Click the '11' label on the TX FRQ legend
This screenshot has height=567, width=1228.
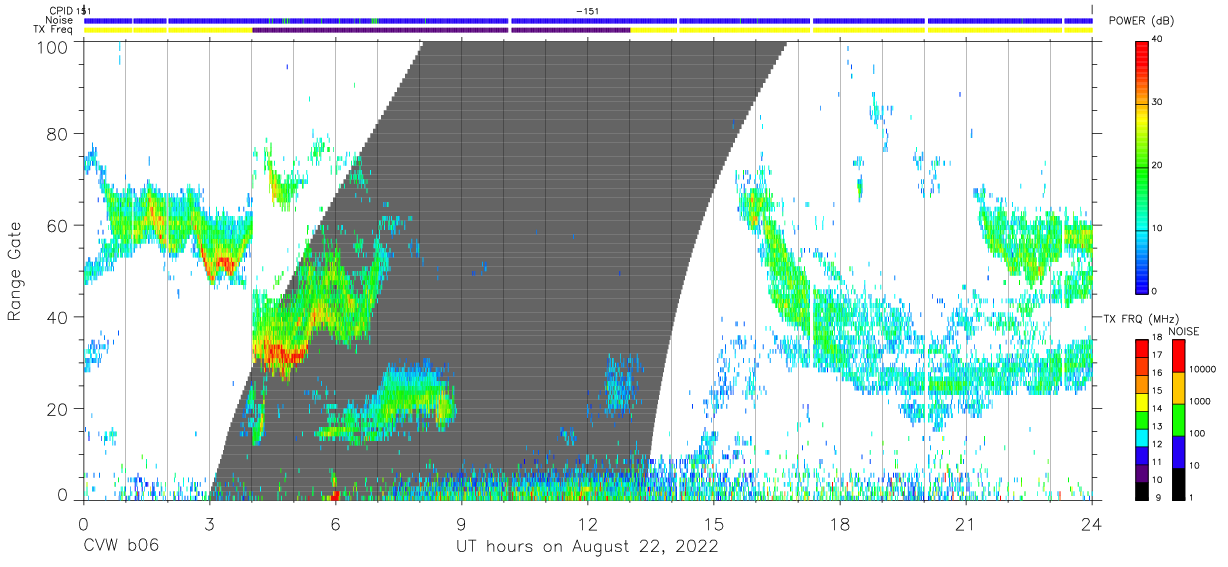(1157, 462)
